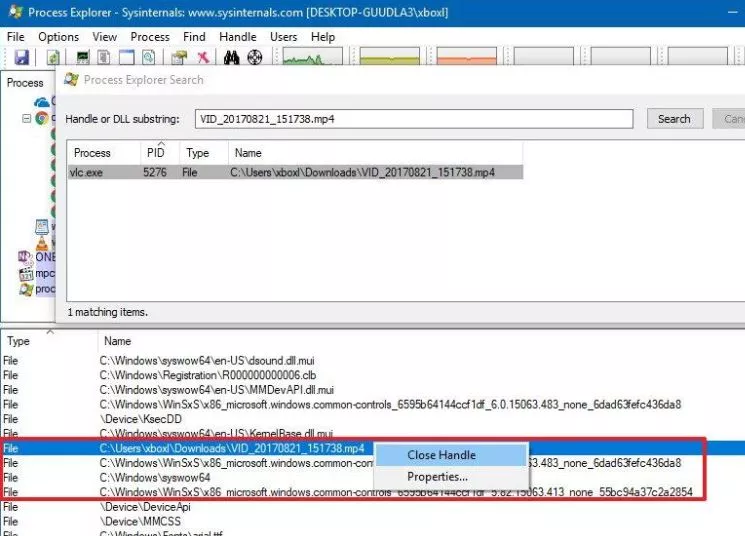
Task: Select the crosshair Find Window's Process icon
Action: point(255,57)
